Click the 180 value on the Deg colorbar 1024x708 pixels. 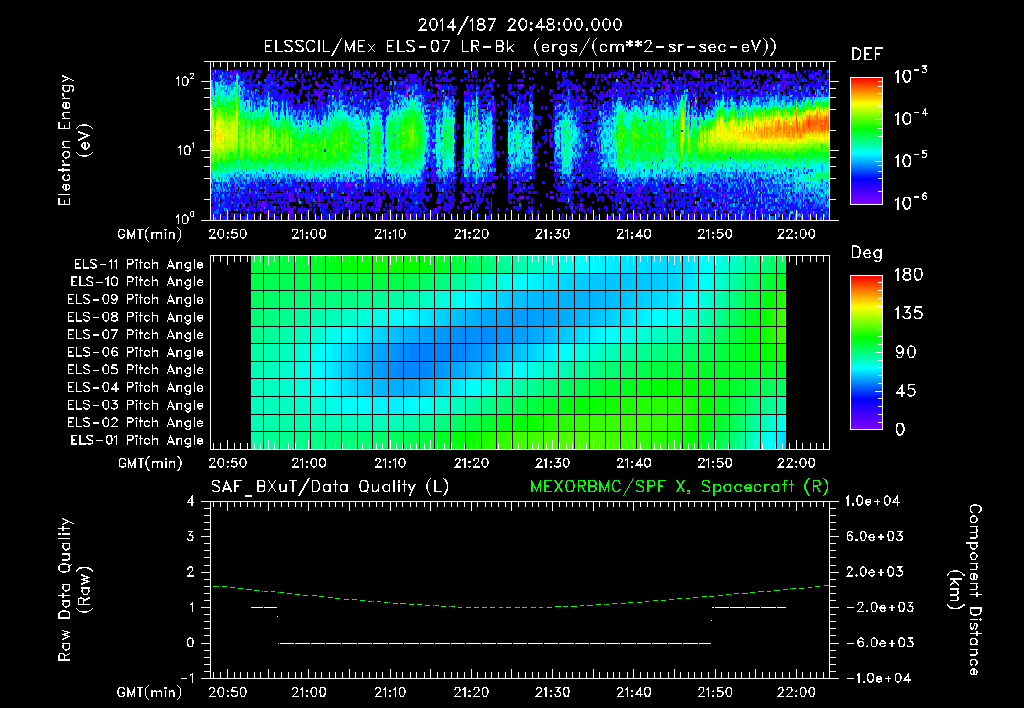[908, 275]
